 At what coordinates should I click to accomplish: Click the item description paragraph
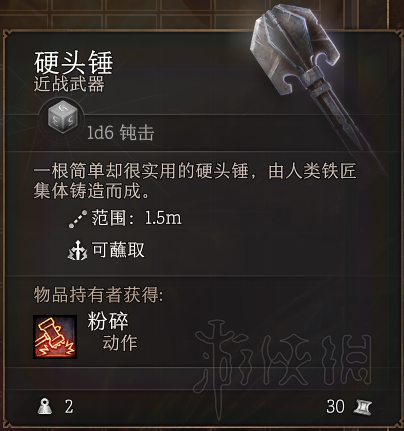tap(195, 181)
